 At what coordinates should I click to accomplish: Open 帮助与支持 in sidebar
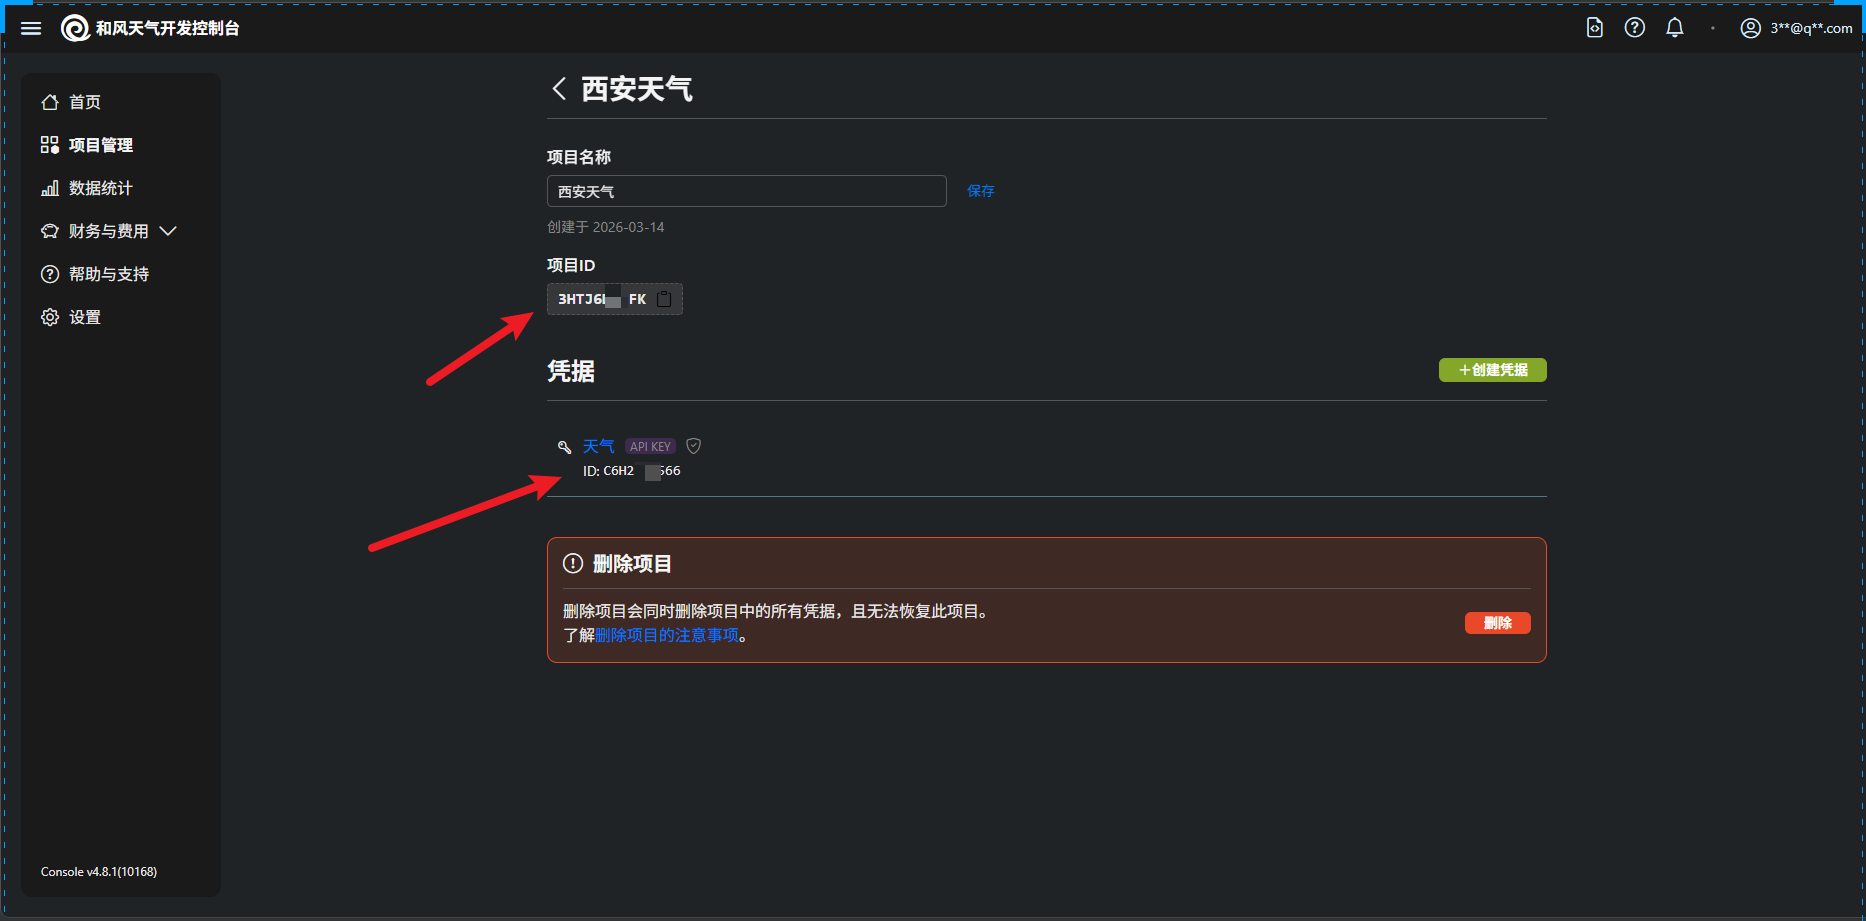[x=108, y=274]
